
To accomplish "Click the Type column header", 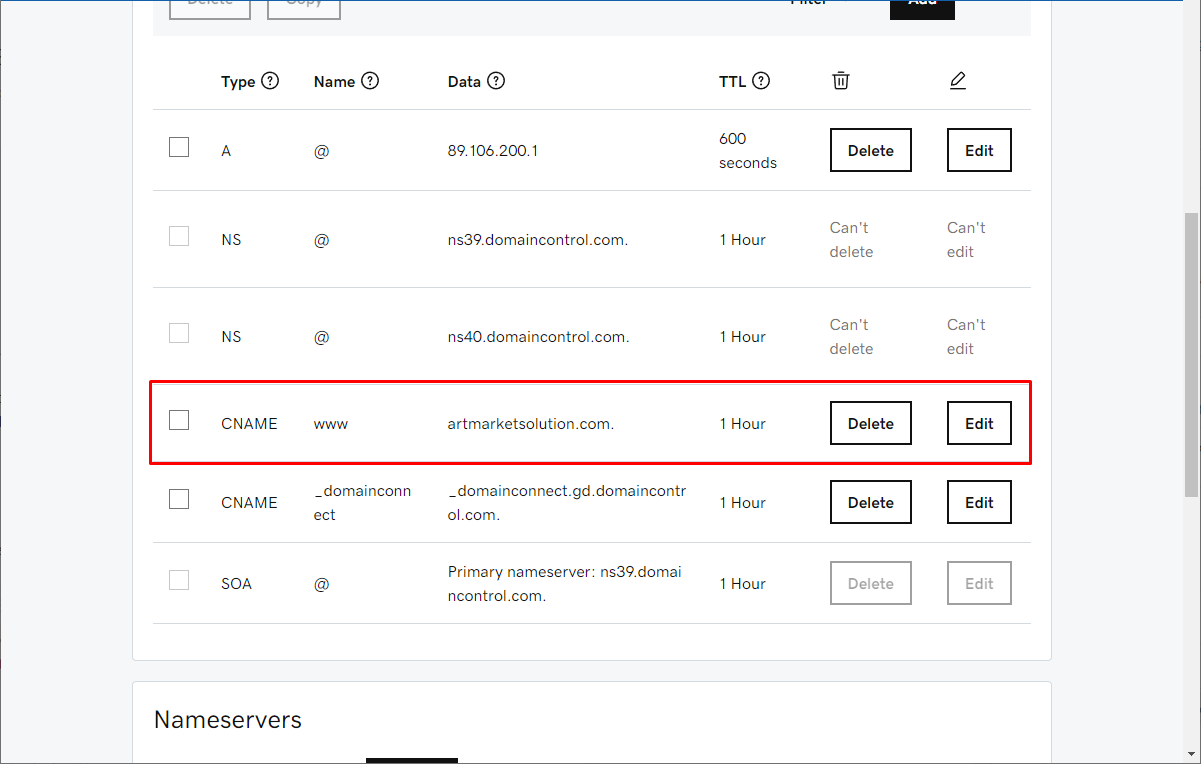I will (238, 82).
